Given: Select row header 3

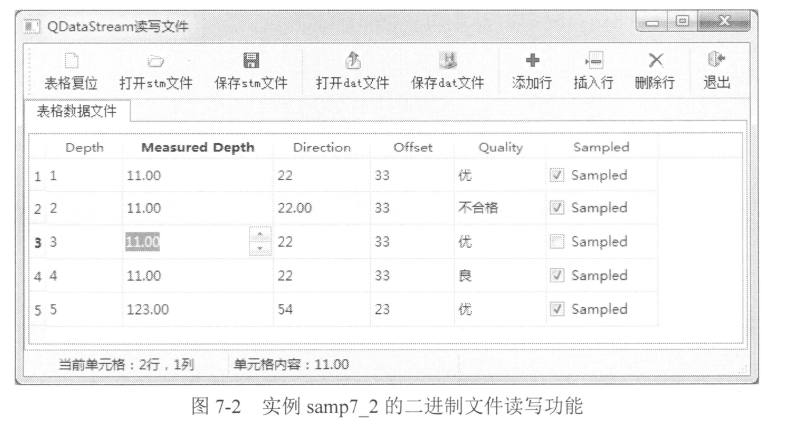Looking at the screenshot, I should (x=38, y=242).
